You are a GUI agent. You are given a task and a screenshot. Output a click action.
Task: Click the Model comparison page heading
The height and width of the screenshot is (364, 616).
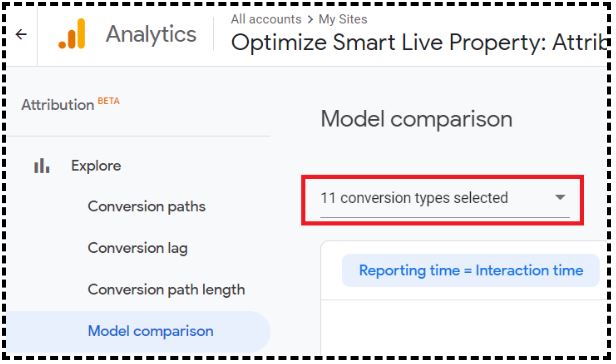pyautogui.click(x=416, y=119)
